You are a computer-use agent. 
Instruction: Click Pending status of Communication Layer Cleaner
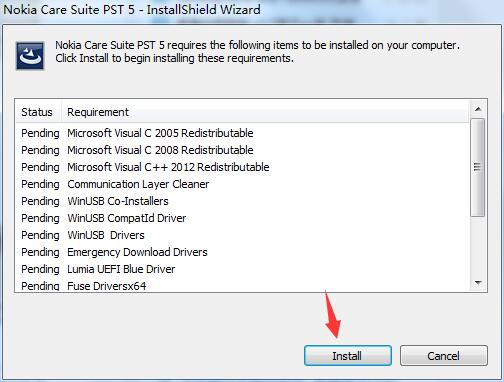[x=40, y=184]
